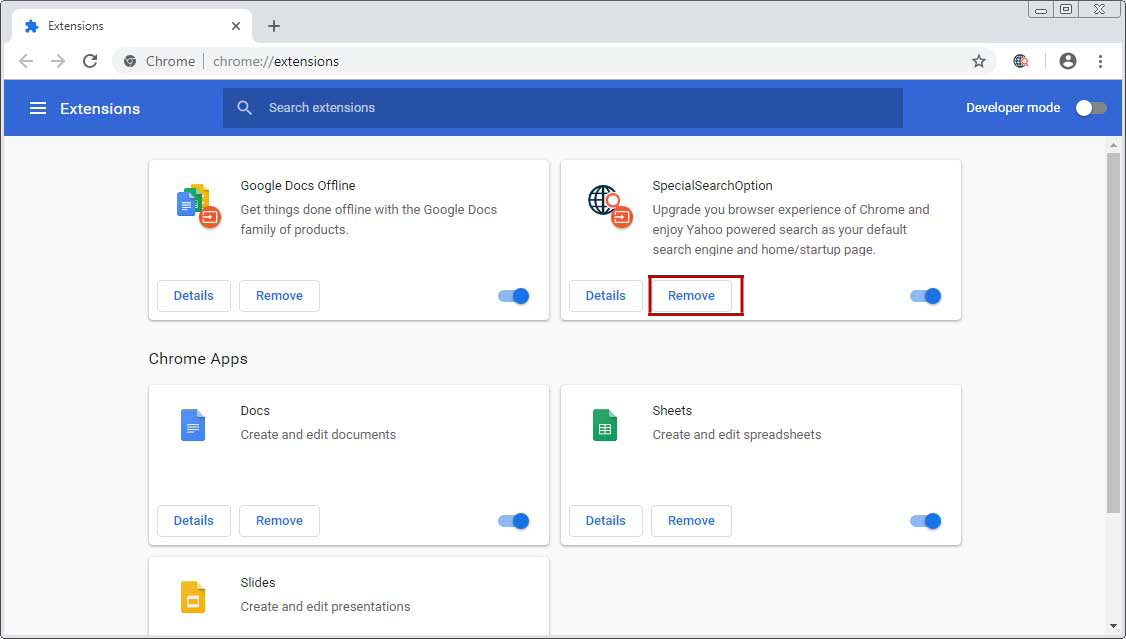Click the 'Create and edit spreadsheets' description
This screenshot has width=1126, height=639.
(737, 434)
